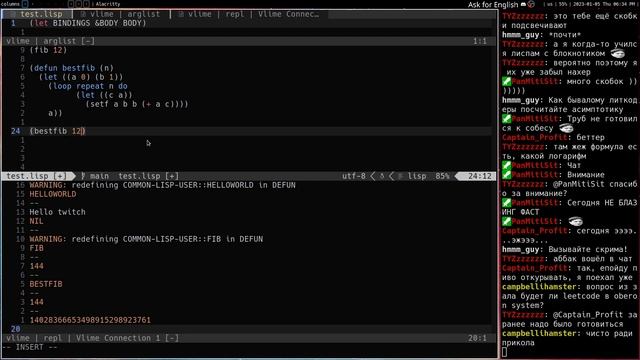This screenshot has width=640, height=360.
Task: Place cursor on the '(fib 12)' line
Action: pyautogui.click(x=48, y=50)
